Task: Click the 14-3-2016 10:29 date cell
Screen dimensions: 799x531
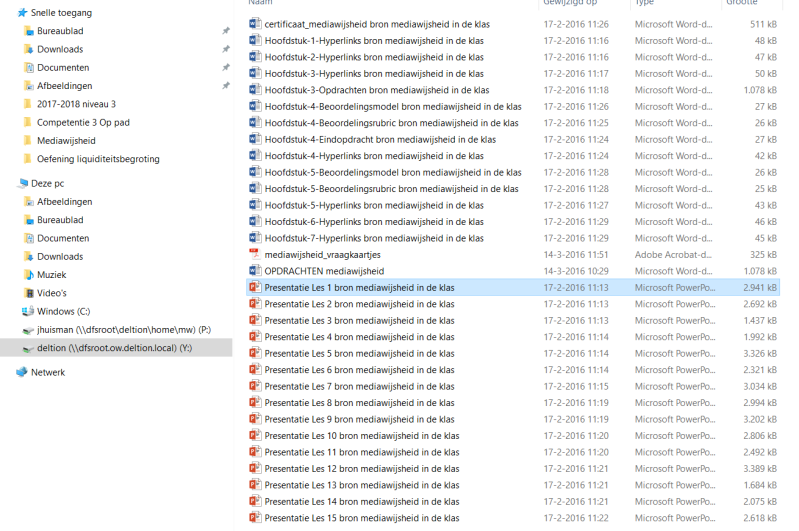Action: (576, 271)
